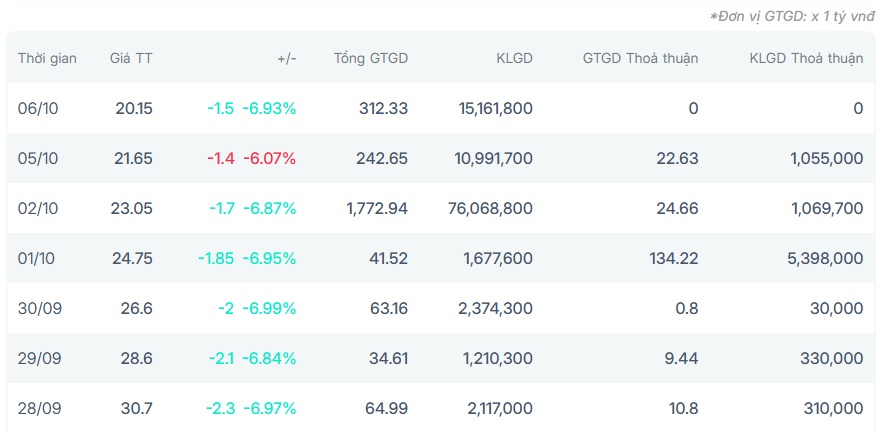This screenshot has height=432, width=884.
Task: Click price 26.6 in 30/09 row
Action: coord(136,308)
